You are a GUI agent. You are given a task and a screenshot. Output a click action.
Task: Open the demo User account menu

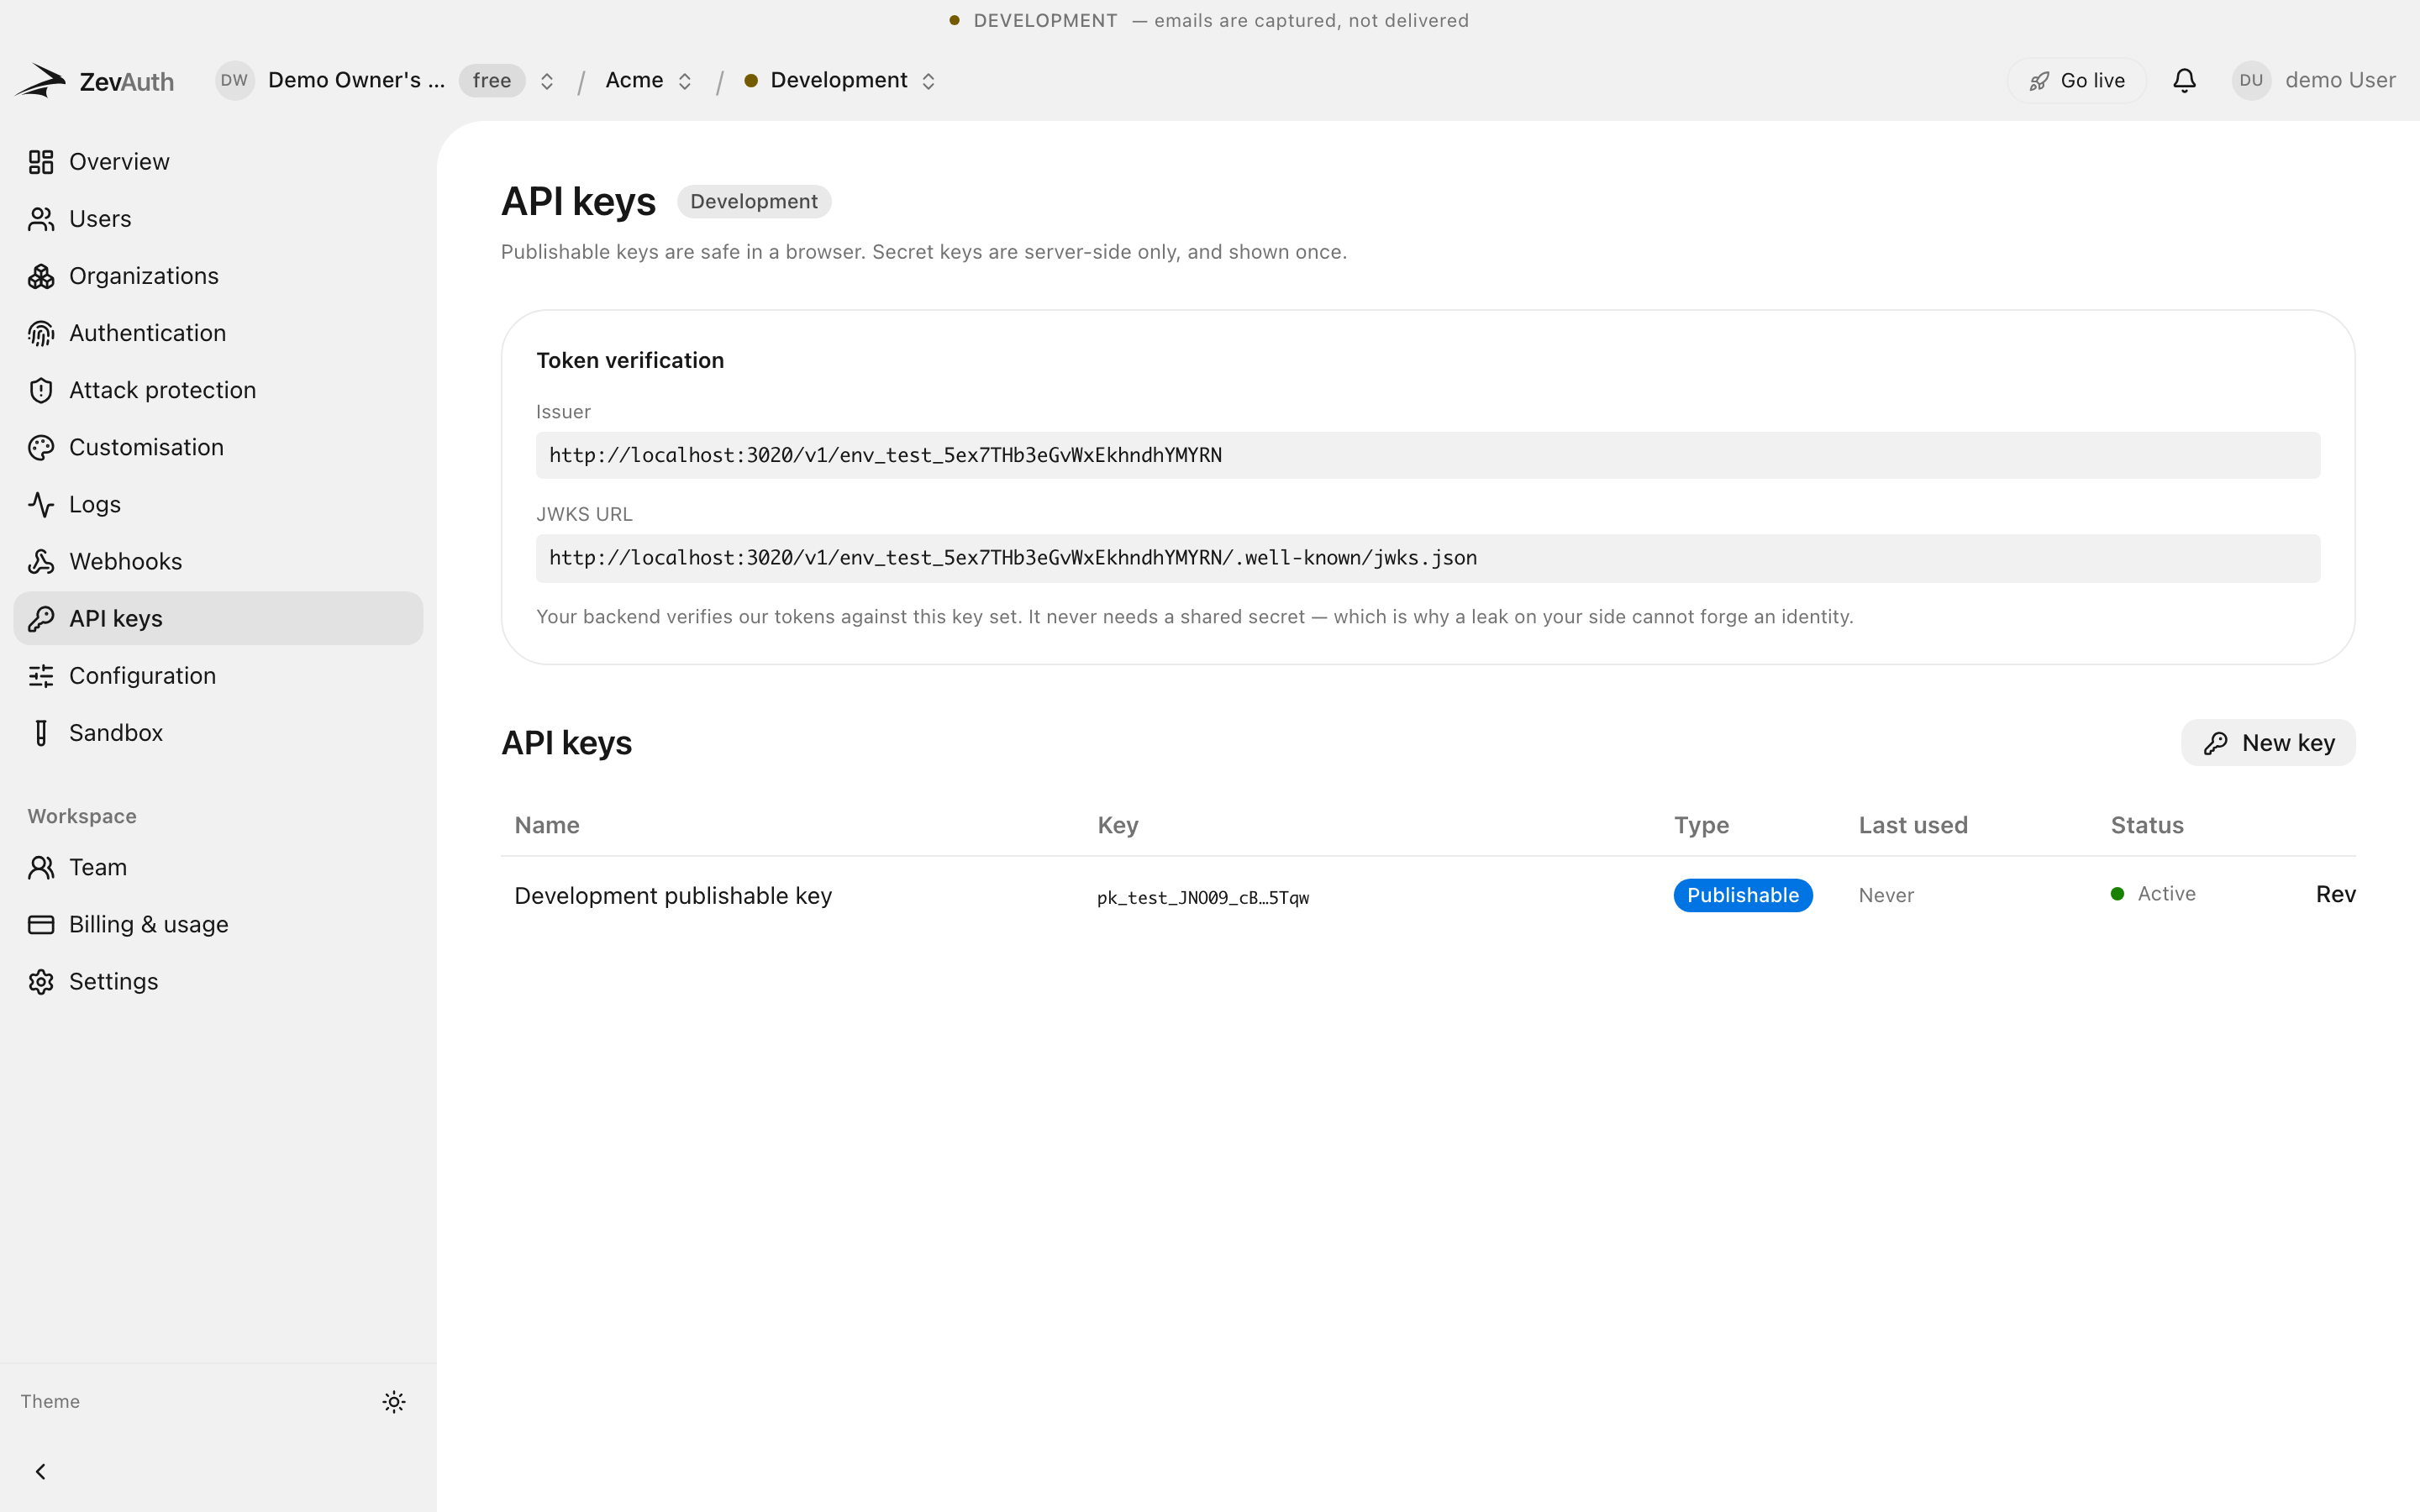(x=2313, y=80)
